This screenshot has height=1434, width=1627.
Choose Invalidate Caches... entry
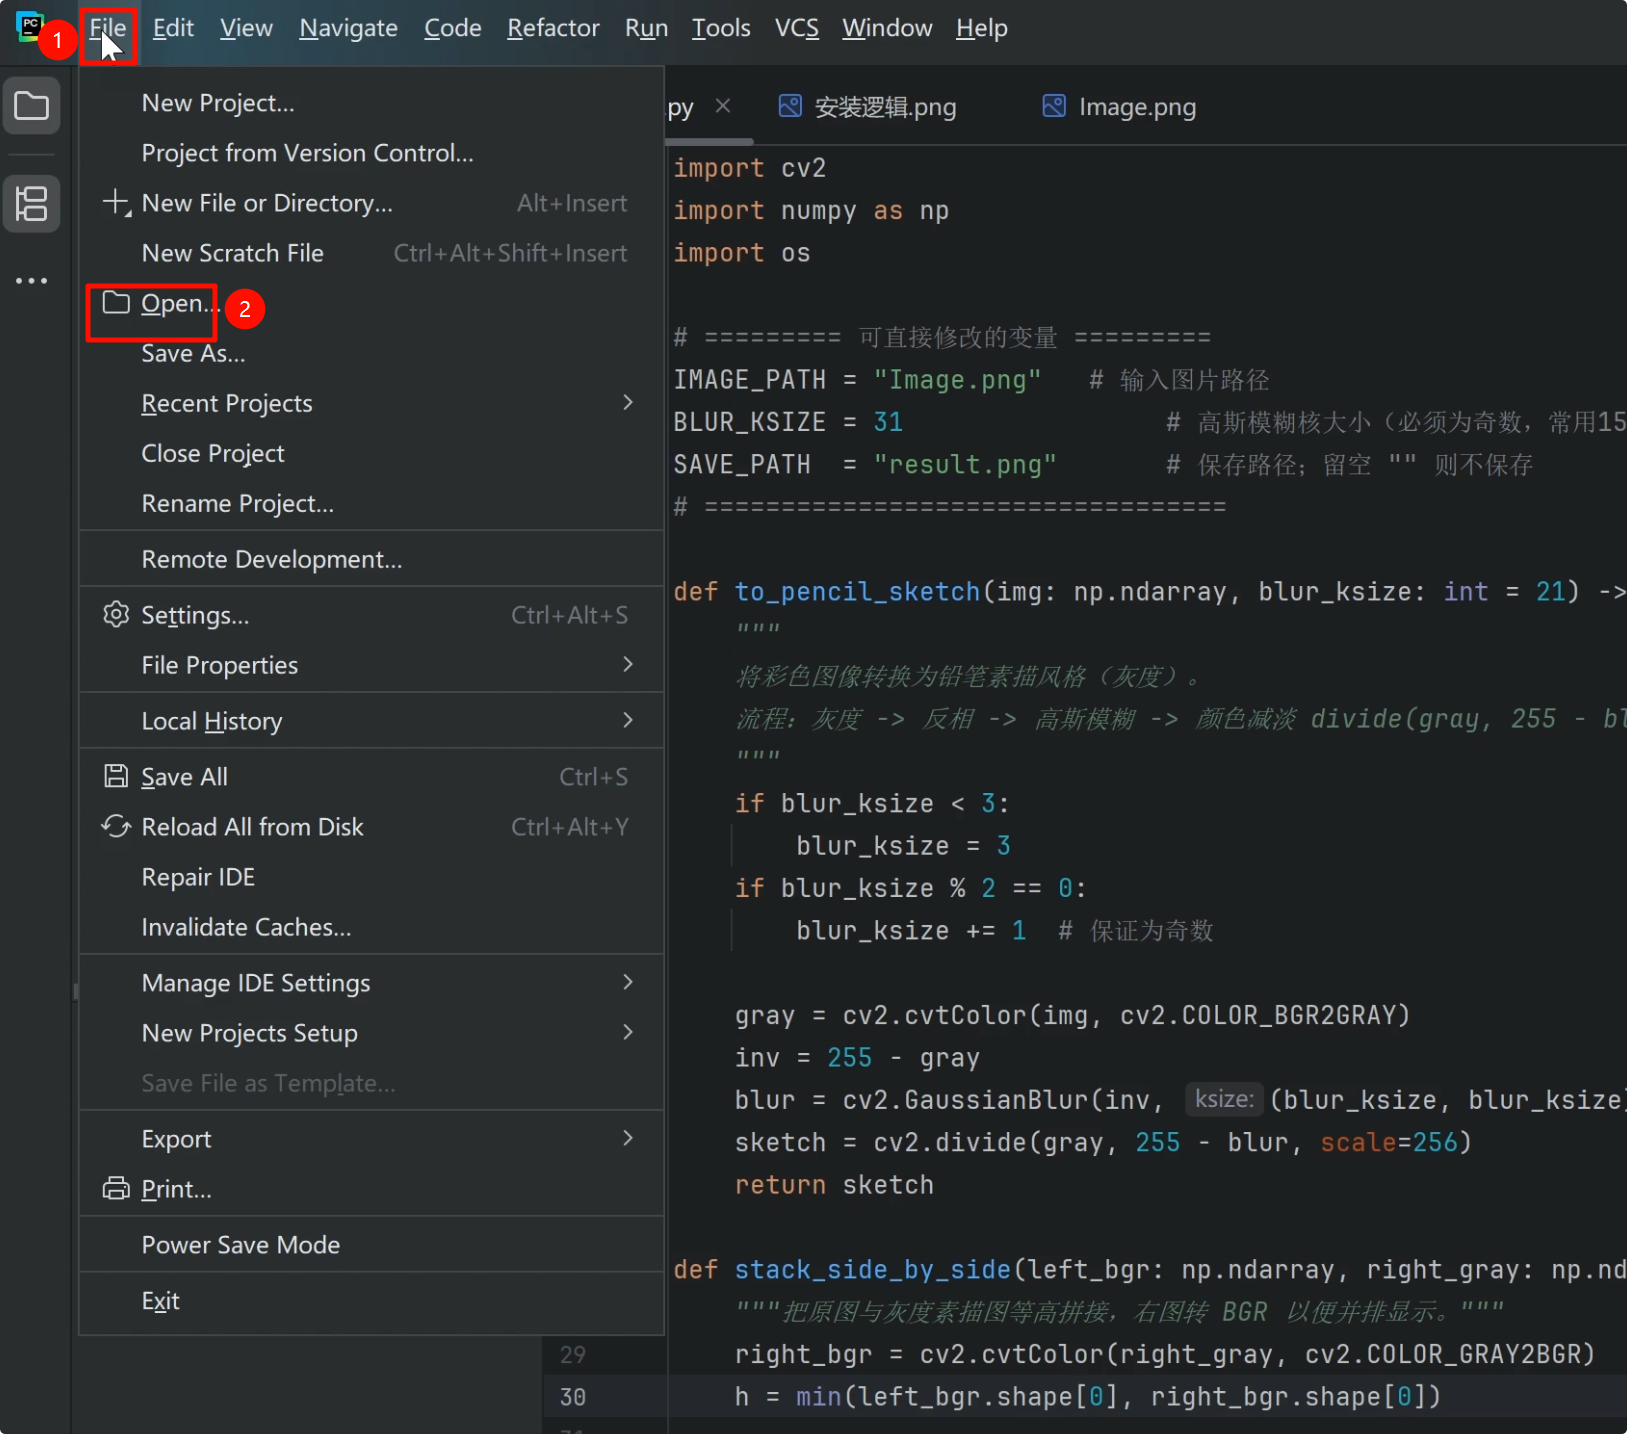click(371, 927)
